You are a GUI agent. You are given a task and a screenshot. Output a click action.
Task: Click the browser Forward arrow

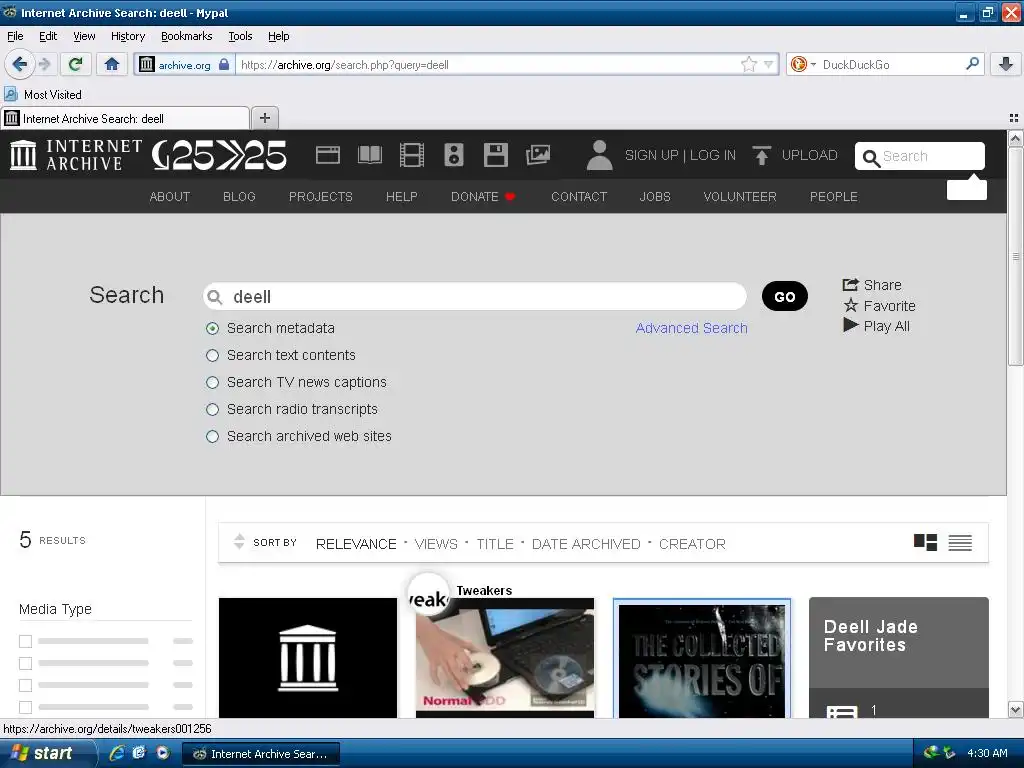45,64
